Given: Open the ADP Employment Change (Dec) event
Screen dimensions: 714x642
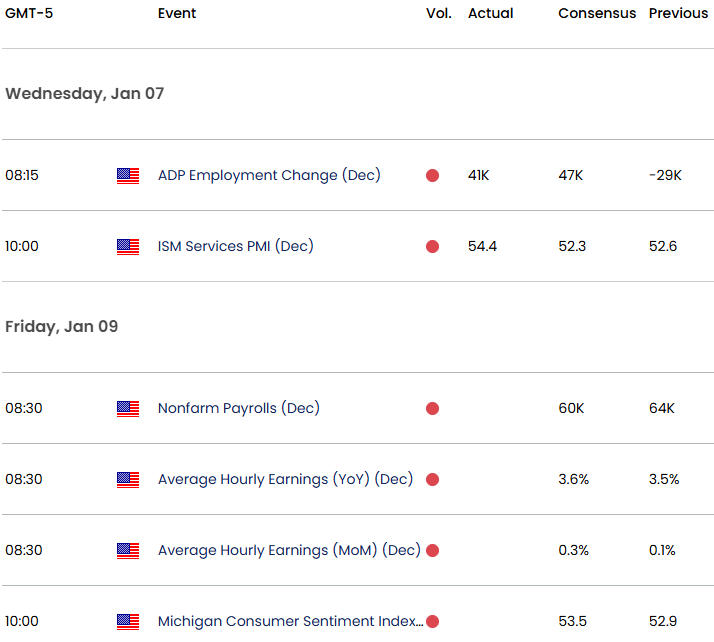Looking at the screenshot, I should pos(269,175).
